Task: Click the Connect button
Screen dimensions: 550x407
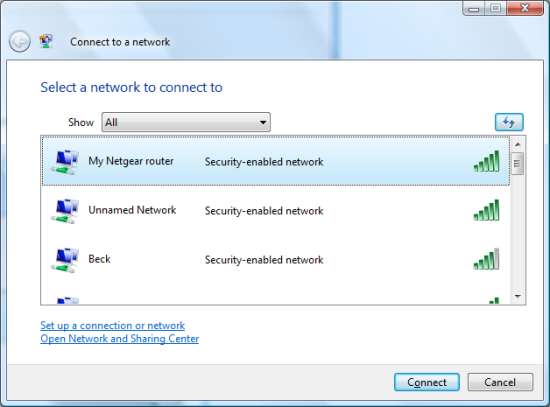Action: click(x=427, y=382)
